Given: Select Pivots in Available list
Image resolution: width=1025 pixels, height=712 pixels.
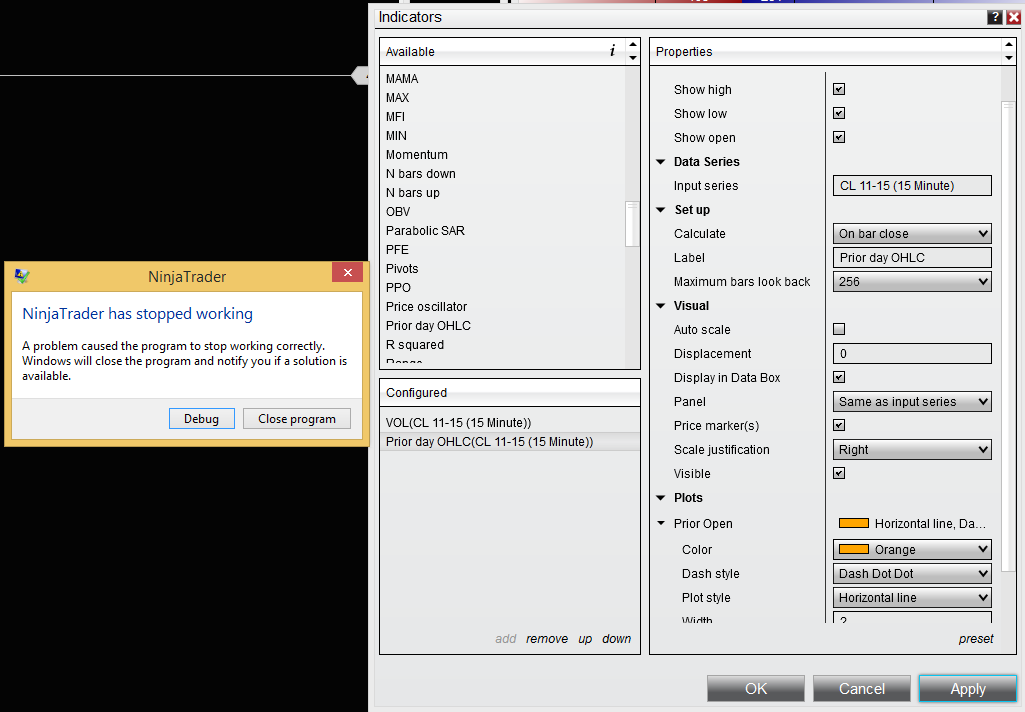Looking at the screenshot, I should click(x=402, y=268).
